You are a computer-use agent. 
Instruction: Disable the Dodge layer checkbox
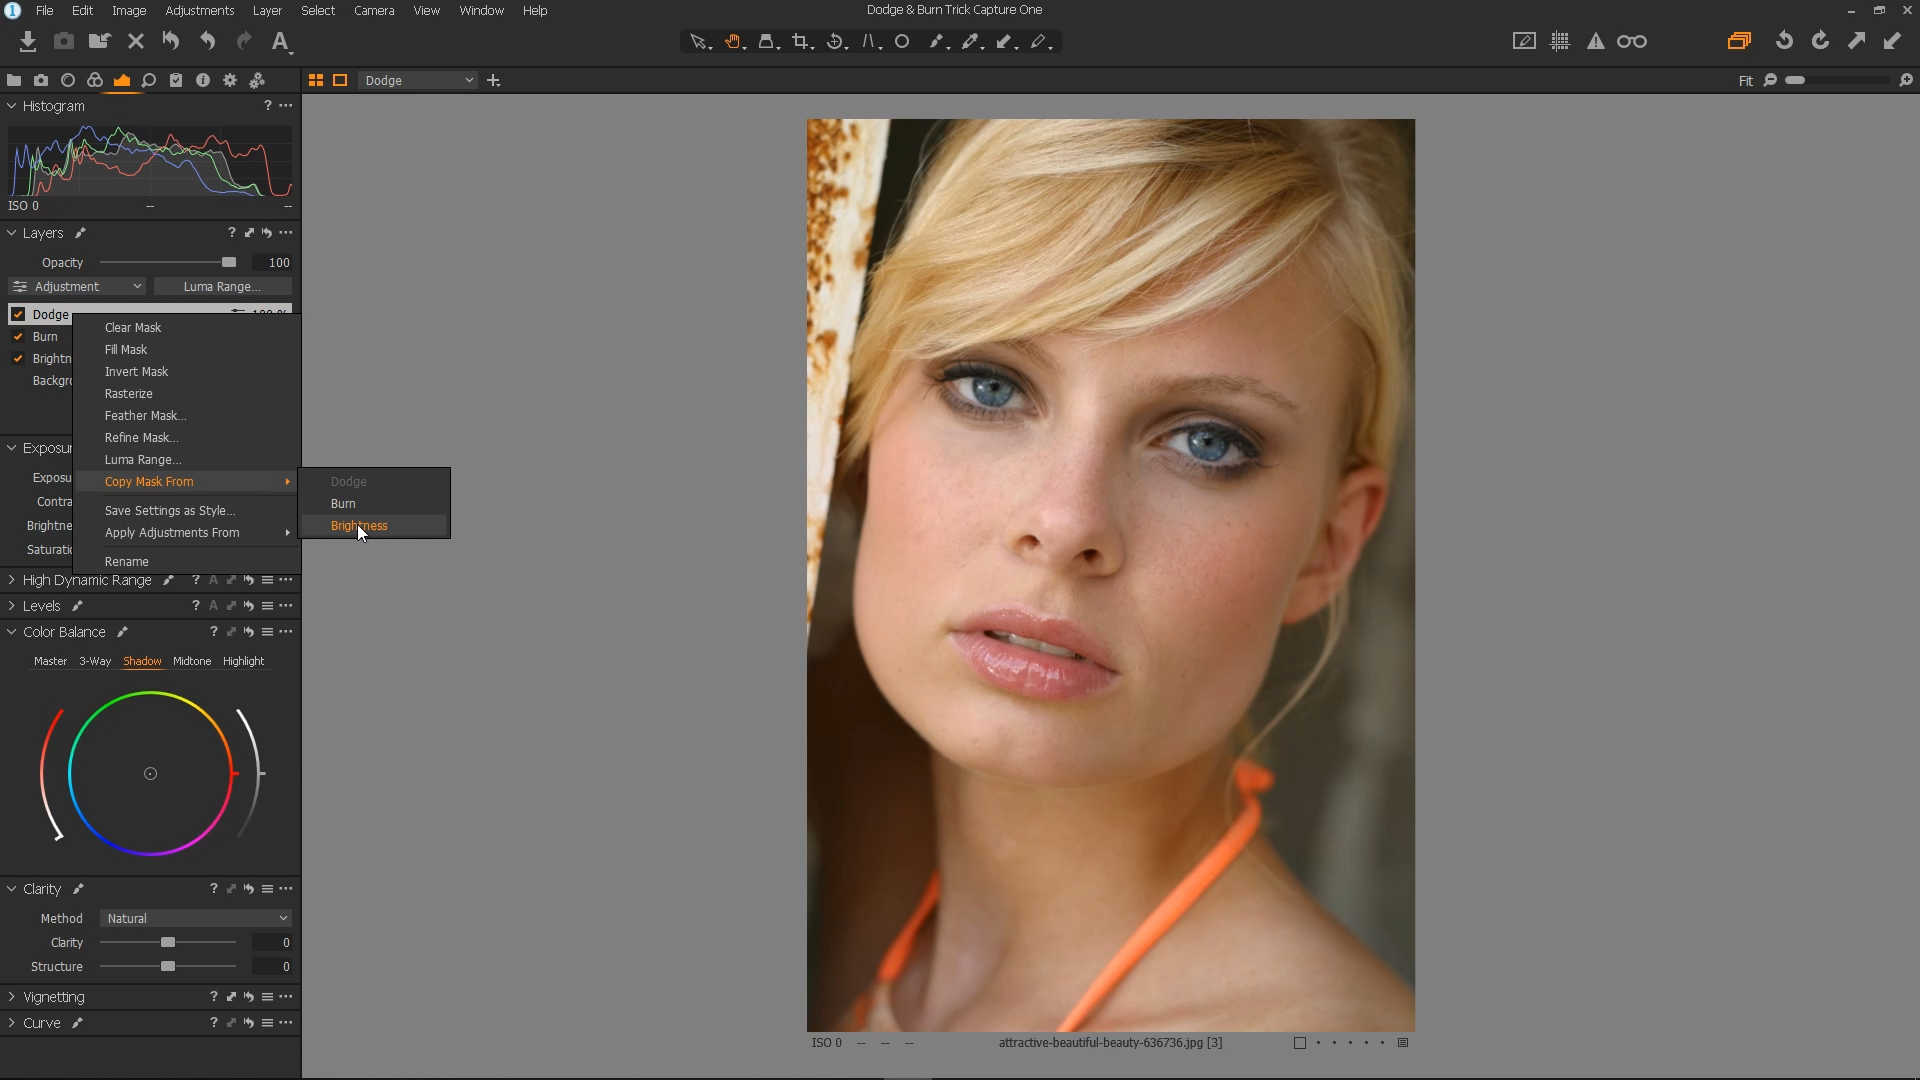point(18,314)
